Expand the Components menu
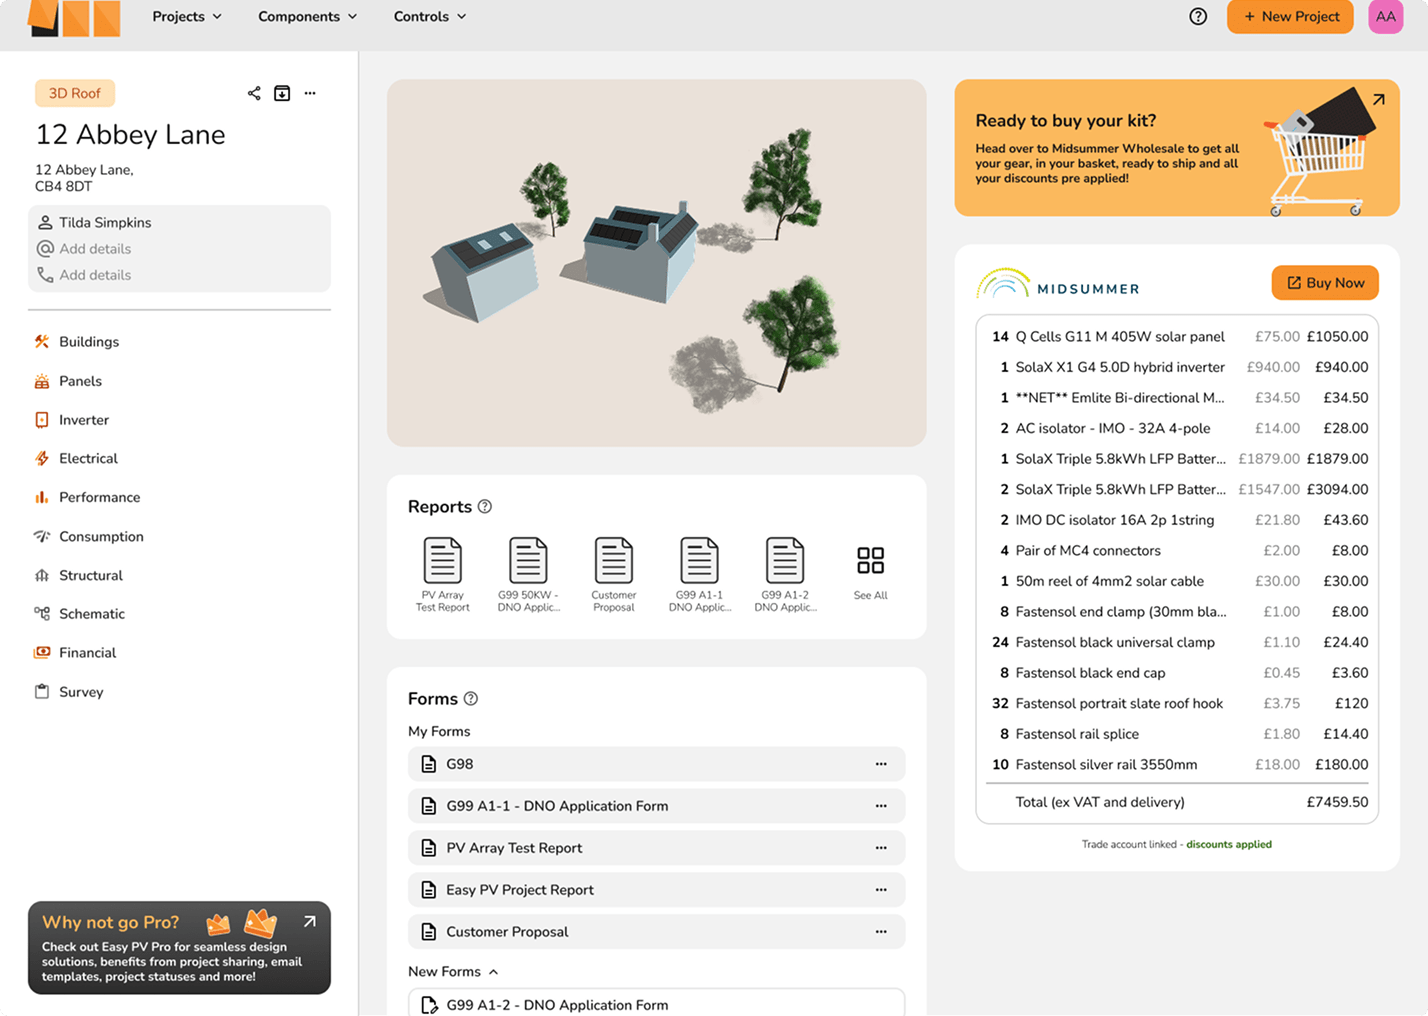This screenshot has height=1016, width=1428. click(307, 16)
